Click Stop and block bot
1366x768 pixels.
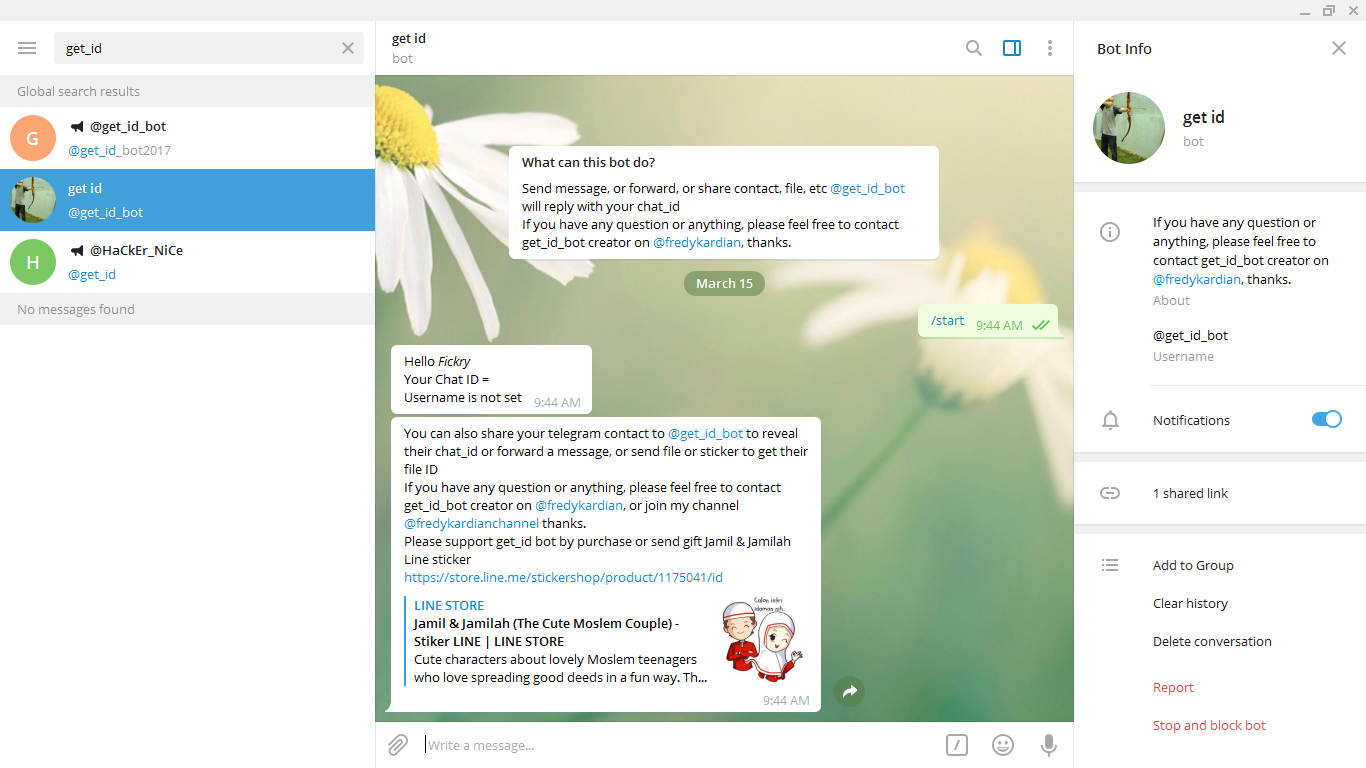[x=1209, y=725]
